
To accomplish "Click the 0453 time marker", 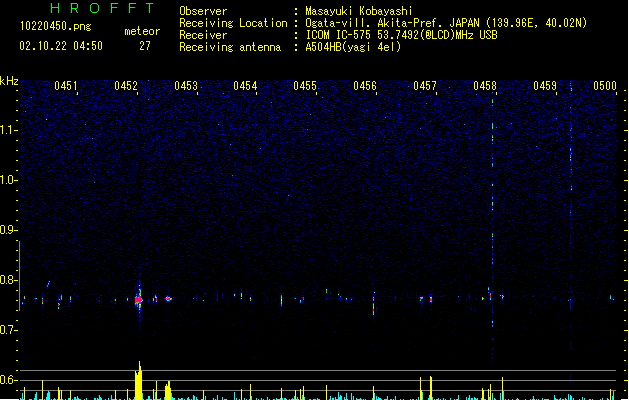I will [186, 86].
